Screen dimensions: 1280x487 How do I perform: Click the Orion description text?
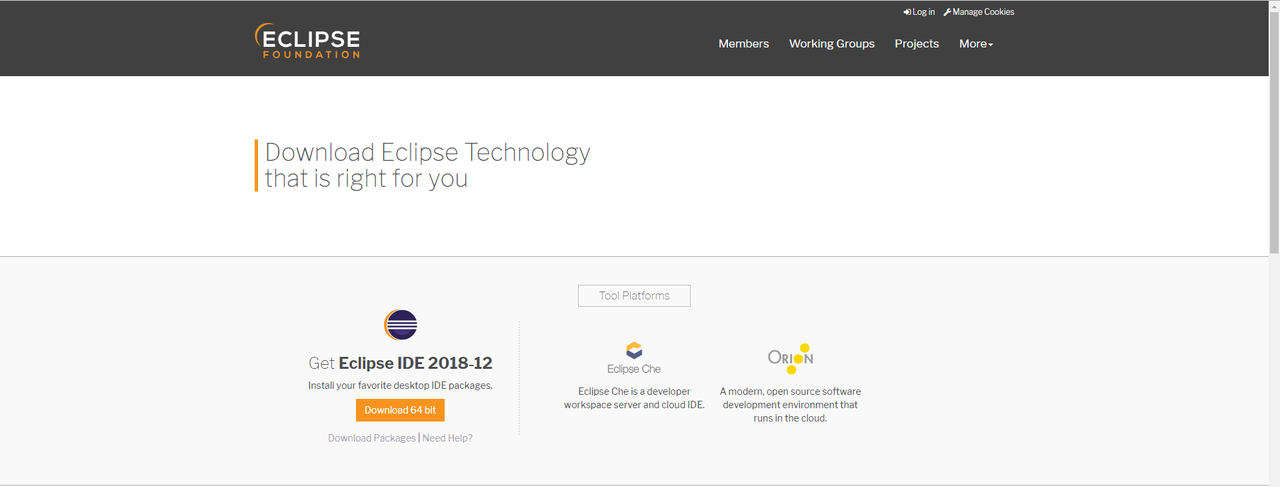[x=790, y=405]
